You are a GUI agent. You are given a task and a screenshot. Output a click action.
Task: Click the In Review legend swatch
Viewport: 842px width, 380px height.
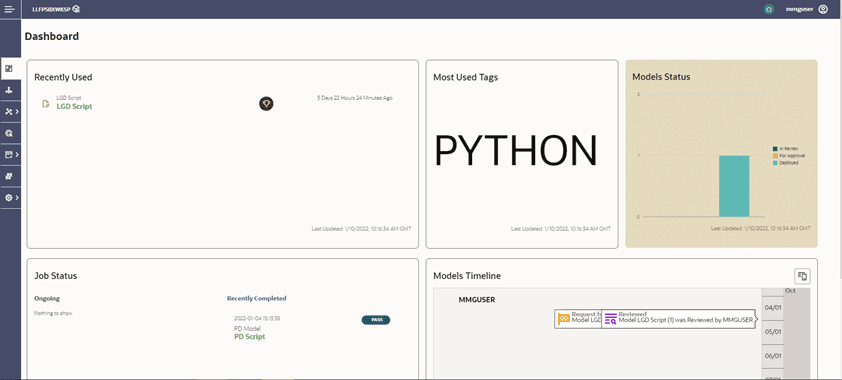click(775, 149)
